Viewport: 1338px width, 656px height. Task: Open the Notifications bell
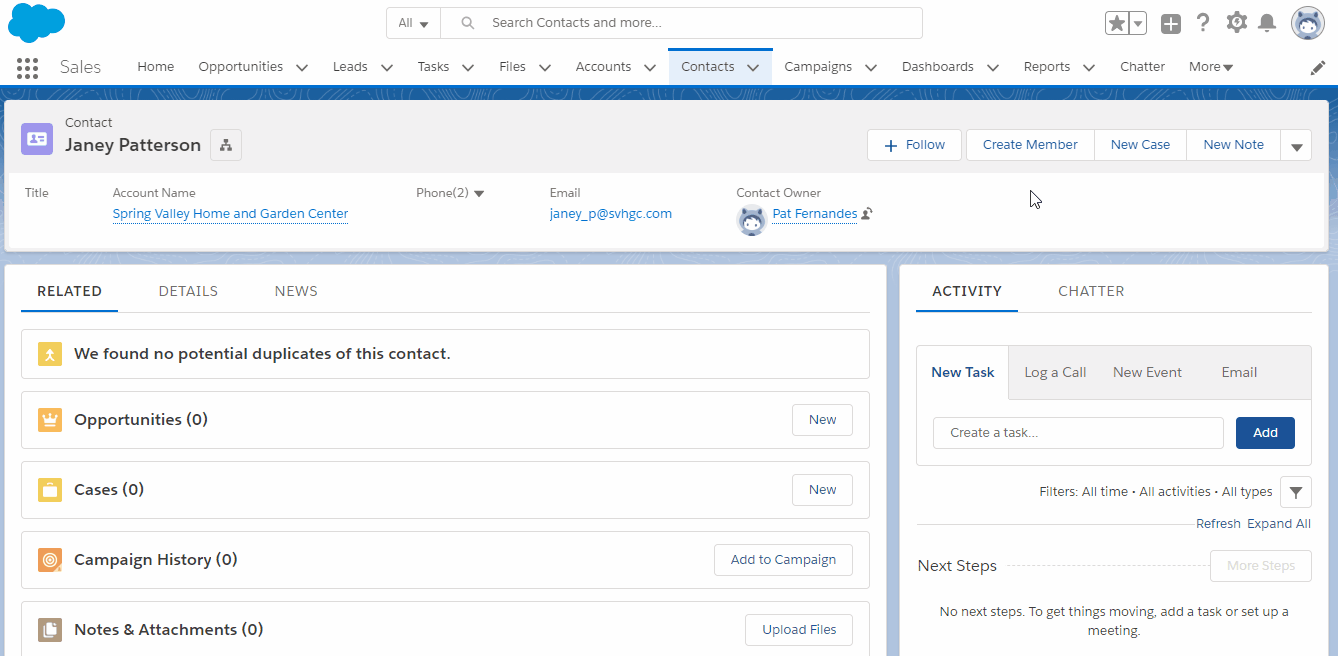click(x=1267, y=23)
